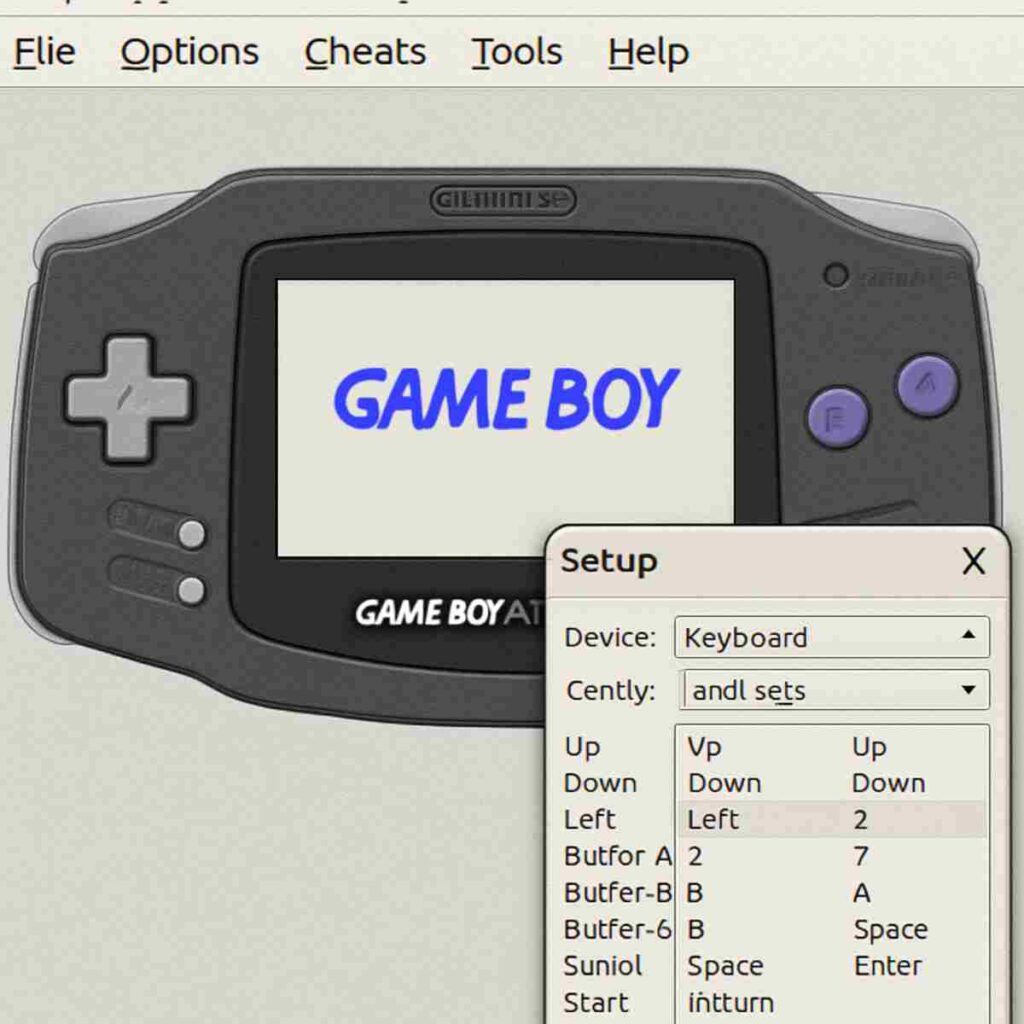The width and height of the screenshot is (1024, 1024).
Task: Click the A value in Butfer-B row
Action: click(861, 892)
